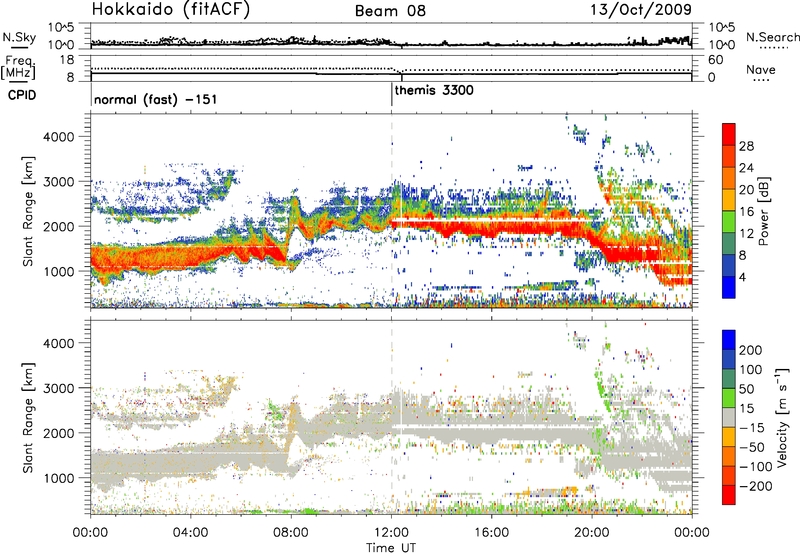Click the "12:00" time tick label
The image size is (800, 554).
point(391,533)
